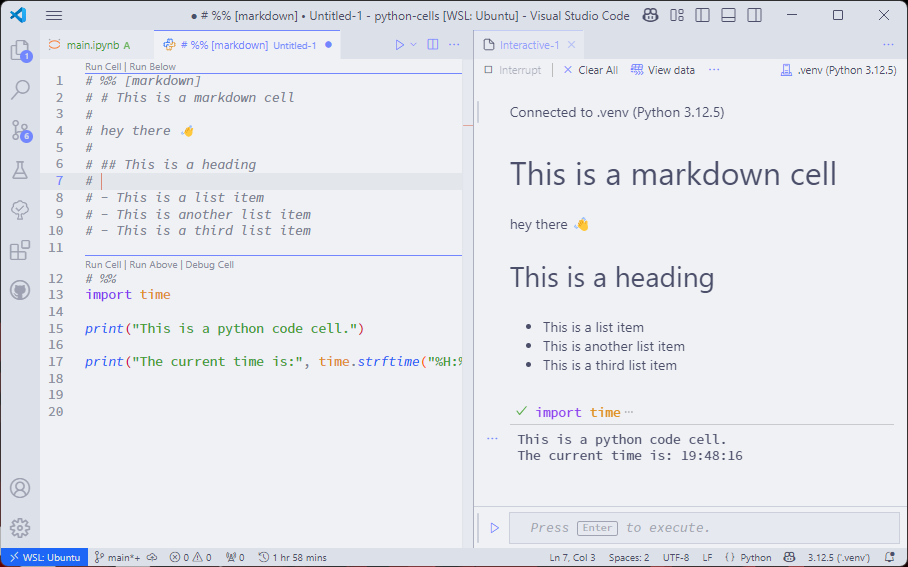
Task: Click Run Cell above the import time cell
Action: [103, 265]
